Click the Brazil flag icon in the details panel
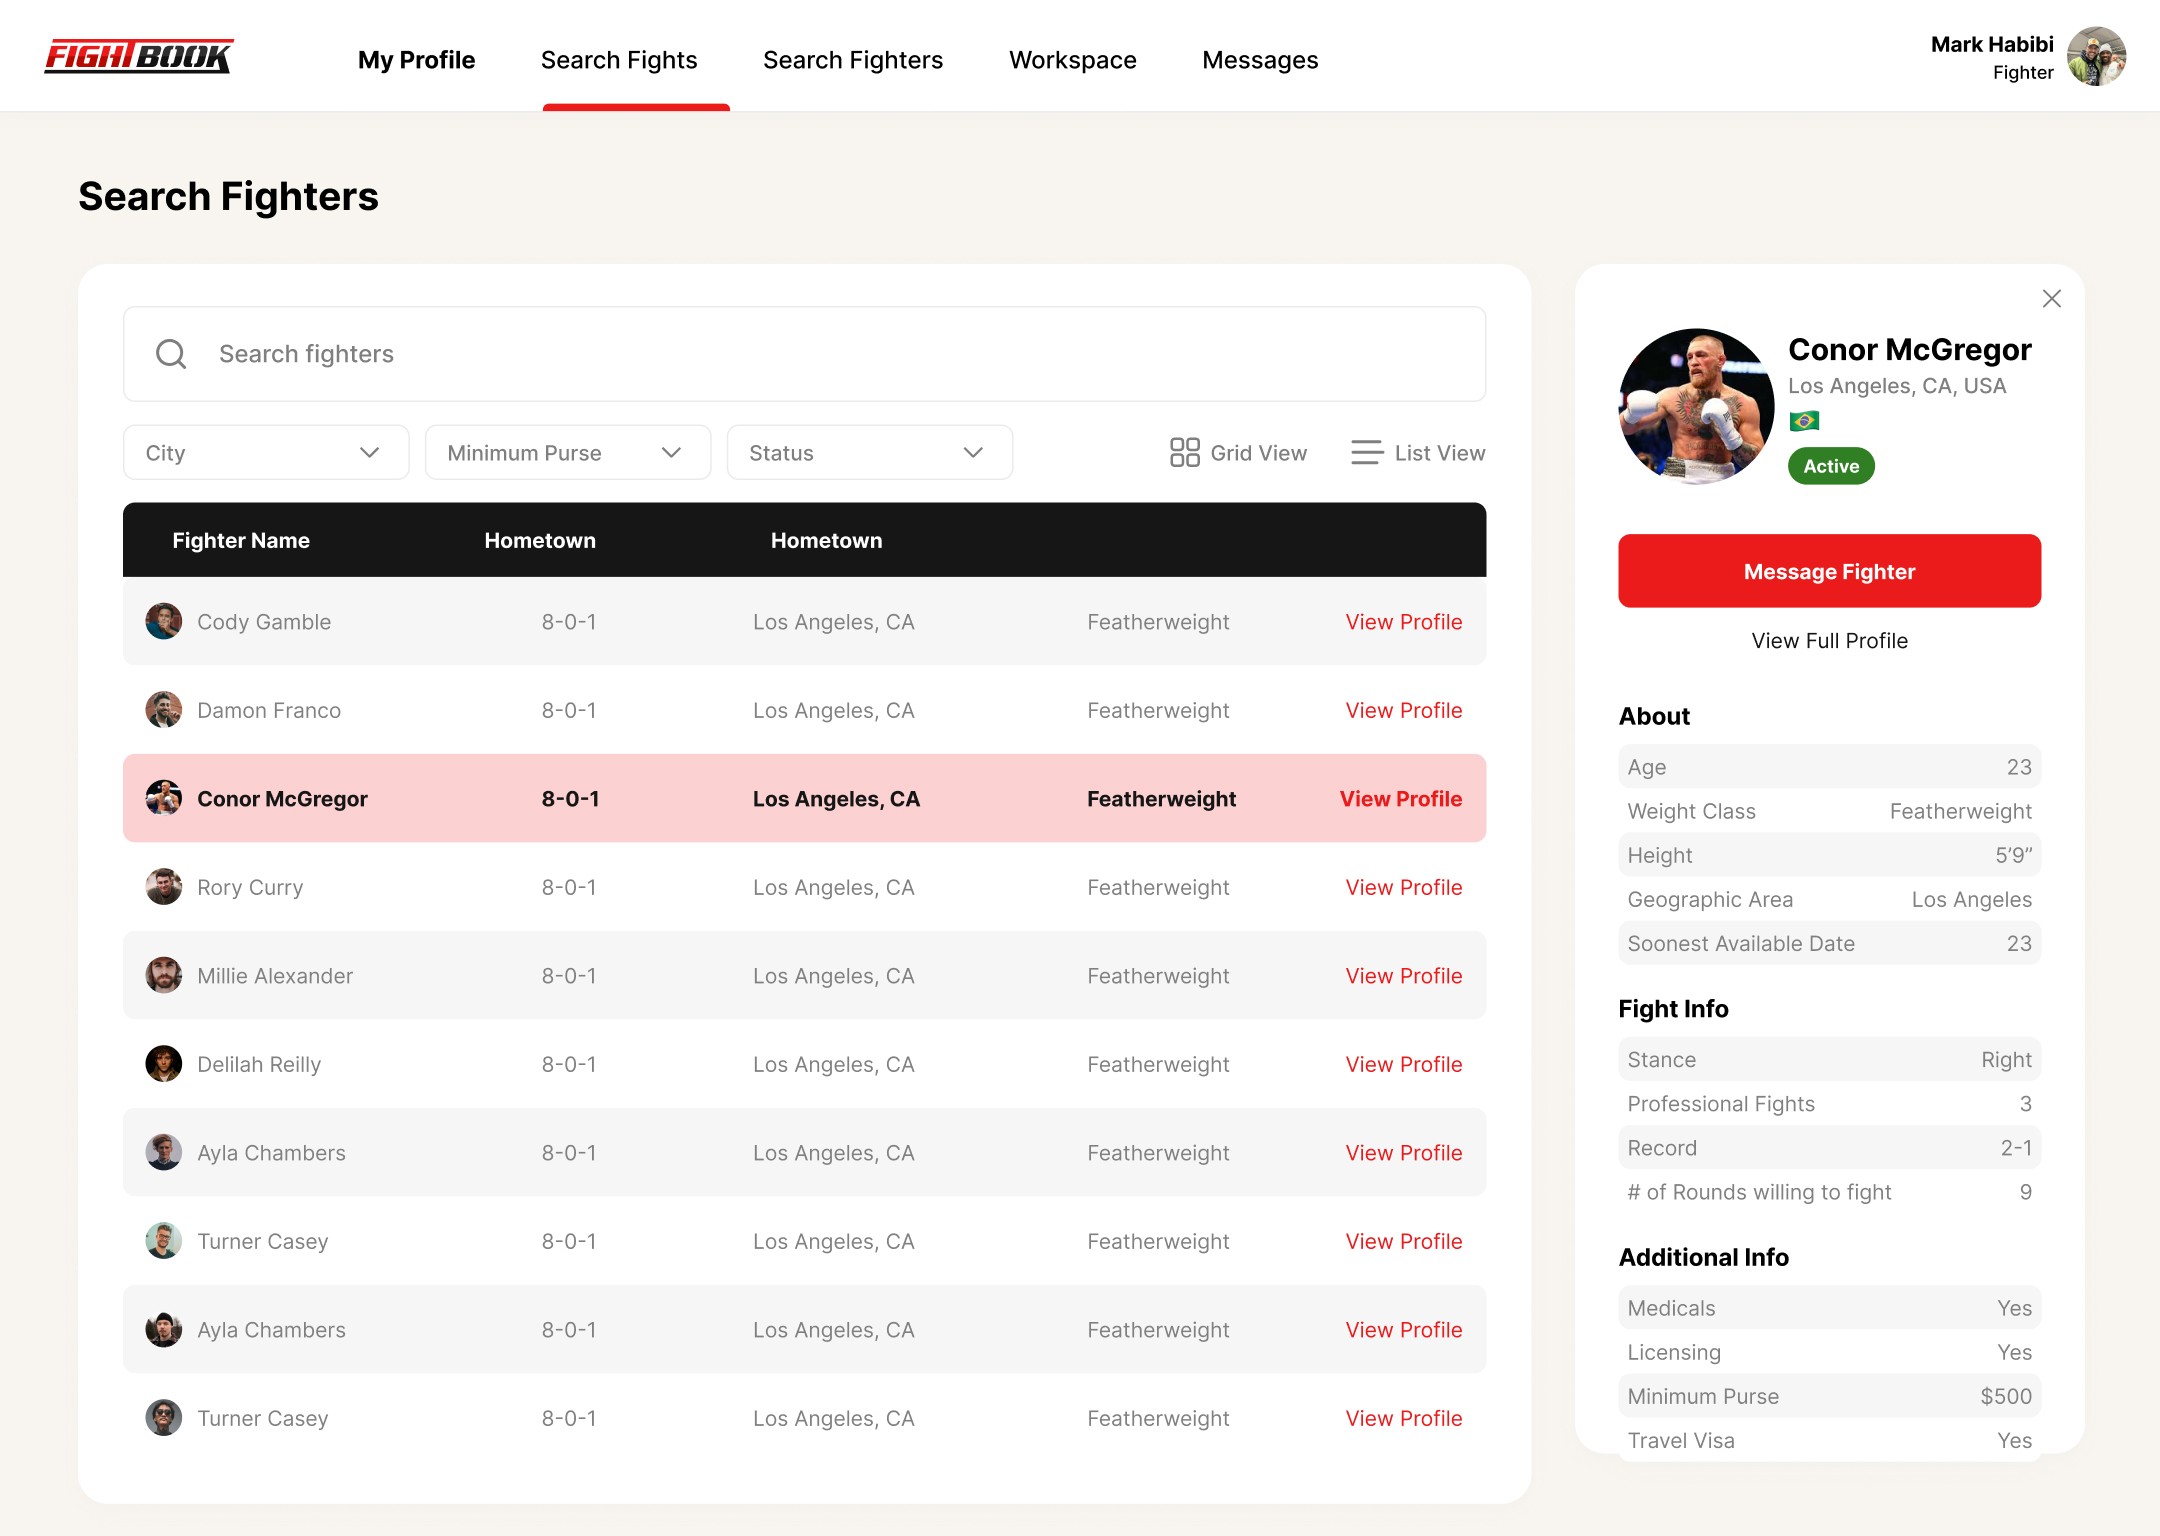Viewport: 2160px width, 1536px height. tap(1804, 421)
